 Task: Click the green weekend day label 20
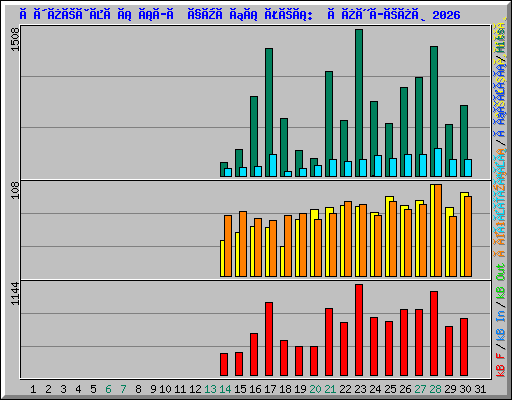coord(315,389)
